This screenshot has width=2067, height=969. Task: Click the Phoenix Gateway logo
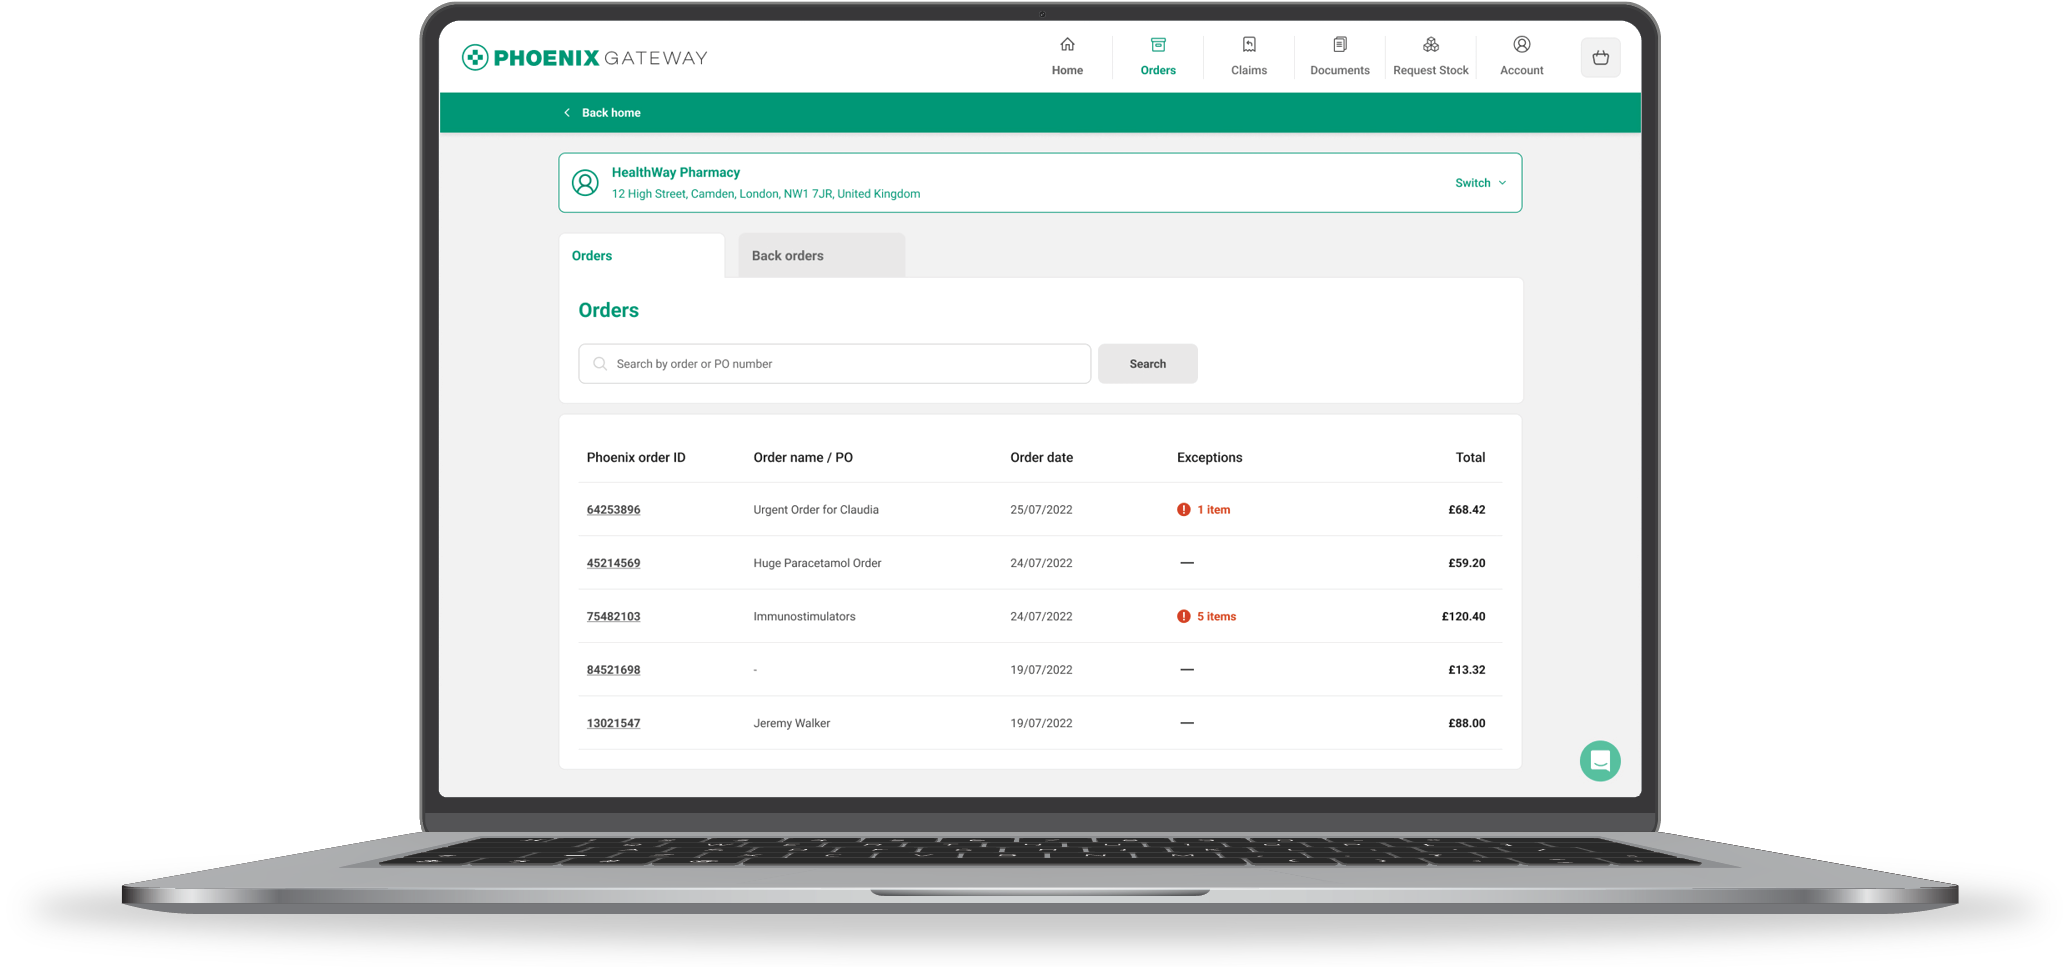click(583, 57)
